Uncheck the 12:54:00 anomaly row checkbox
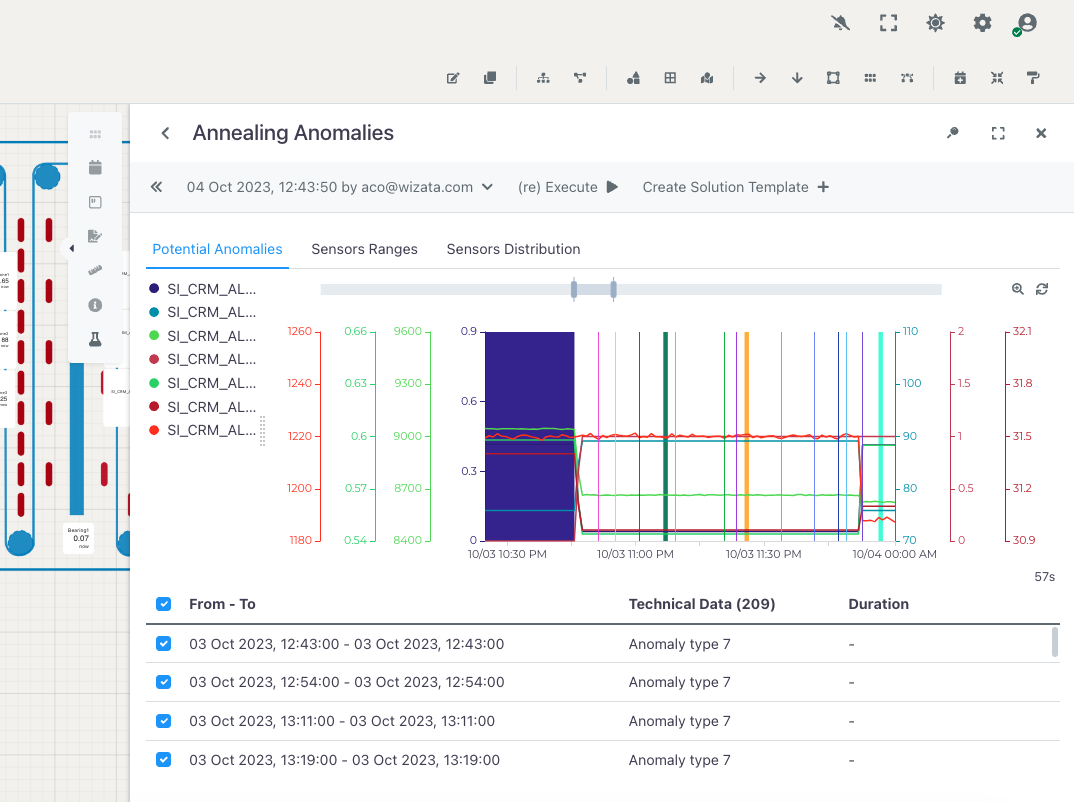This screenshot has height=802, width=1074. tap(163, 682)
